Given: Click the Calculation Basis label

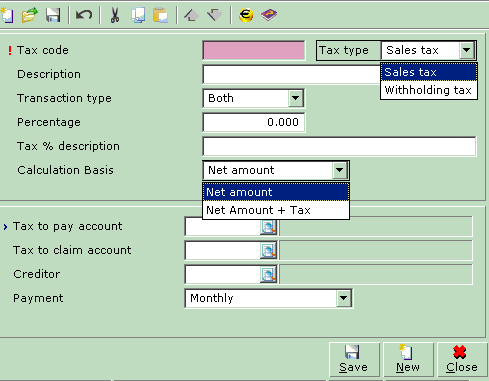Looking at the screenshot, I should 65,170.
